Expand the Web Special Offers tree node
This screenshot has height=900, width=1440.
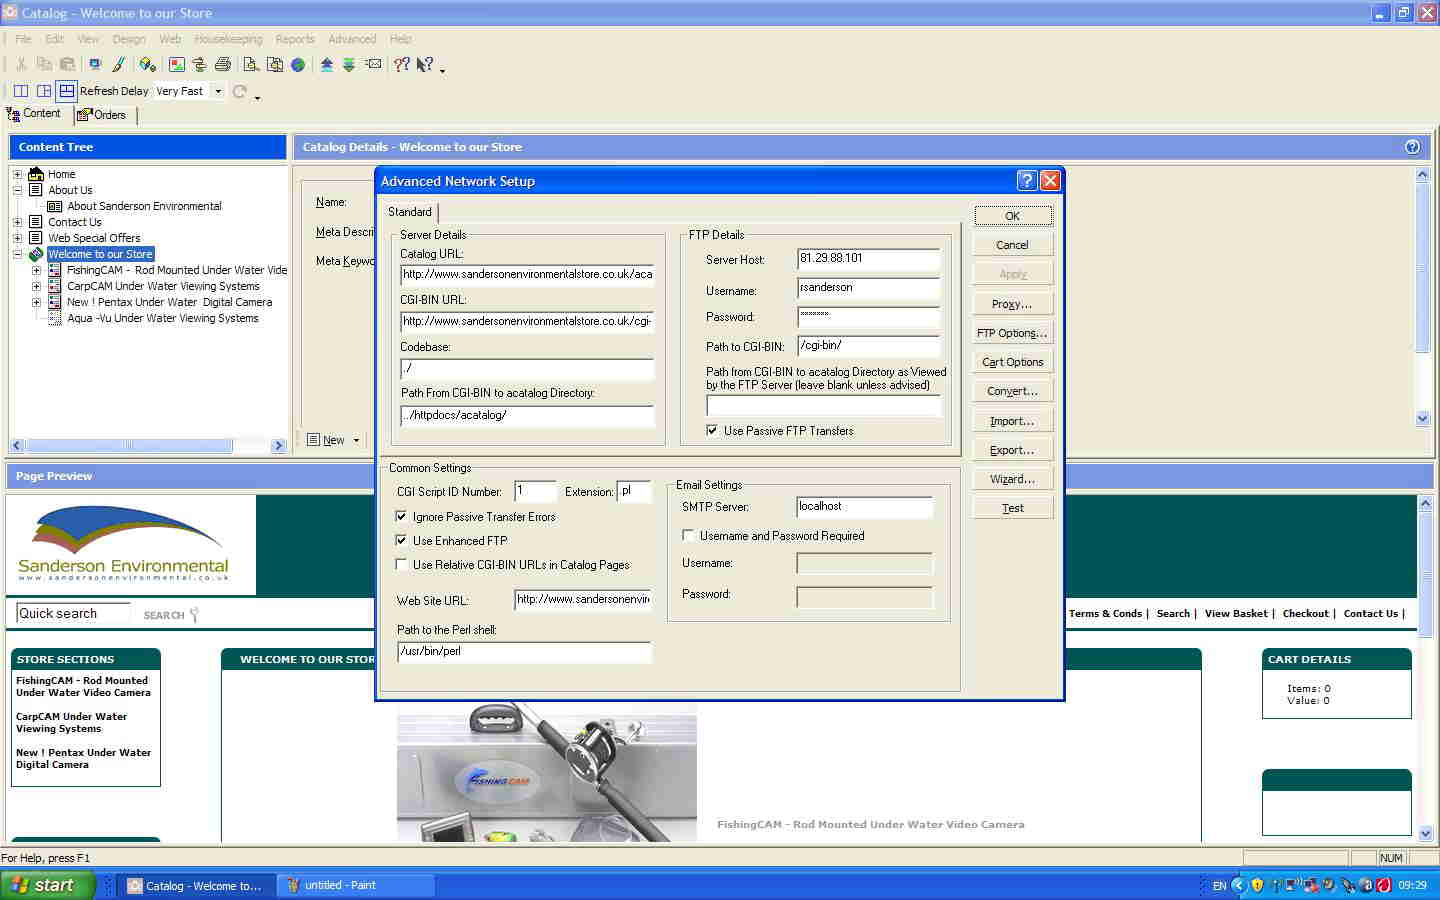(17, 238)
